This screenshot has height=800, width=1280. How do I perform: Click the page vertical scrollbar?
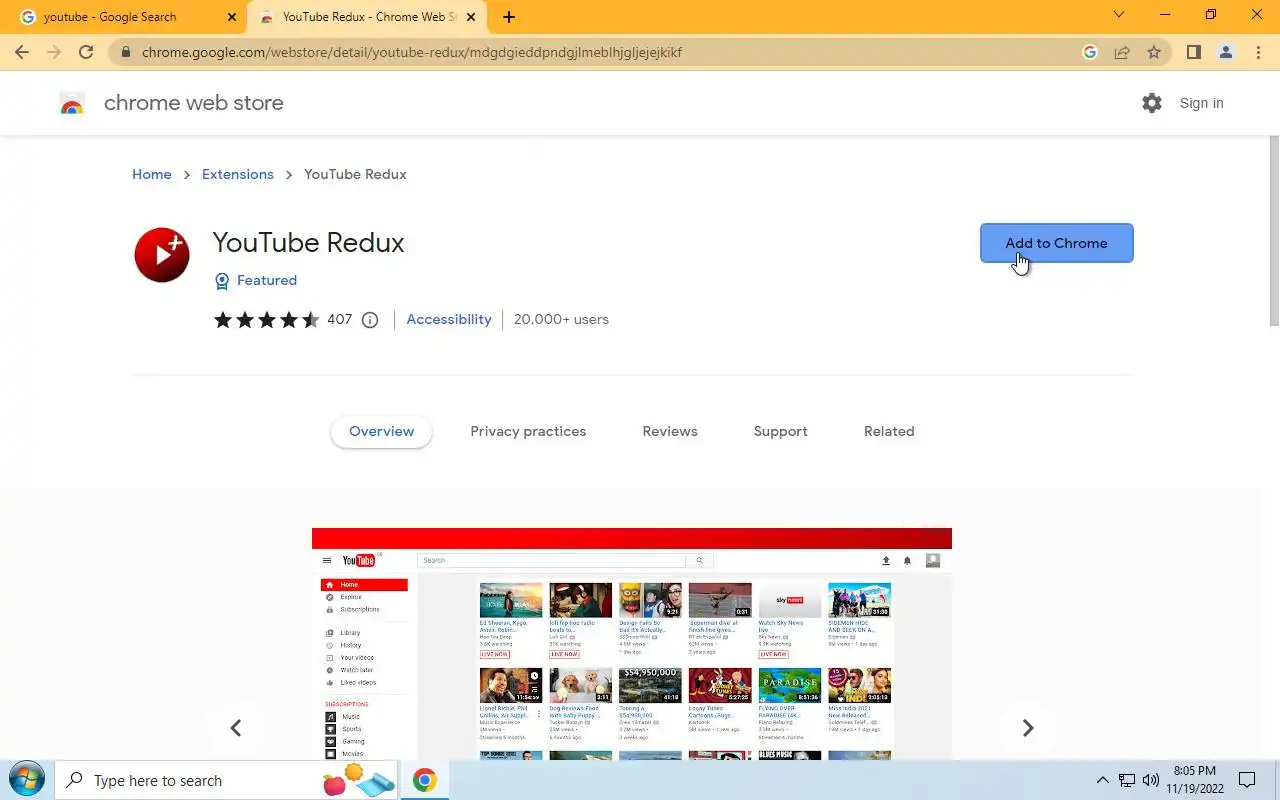click(1274, 230)
